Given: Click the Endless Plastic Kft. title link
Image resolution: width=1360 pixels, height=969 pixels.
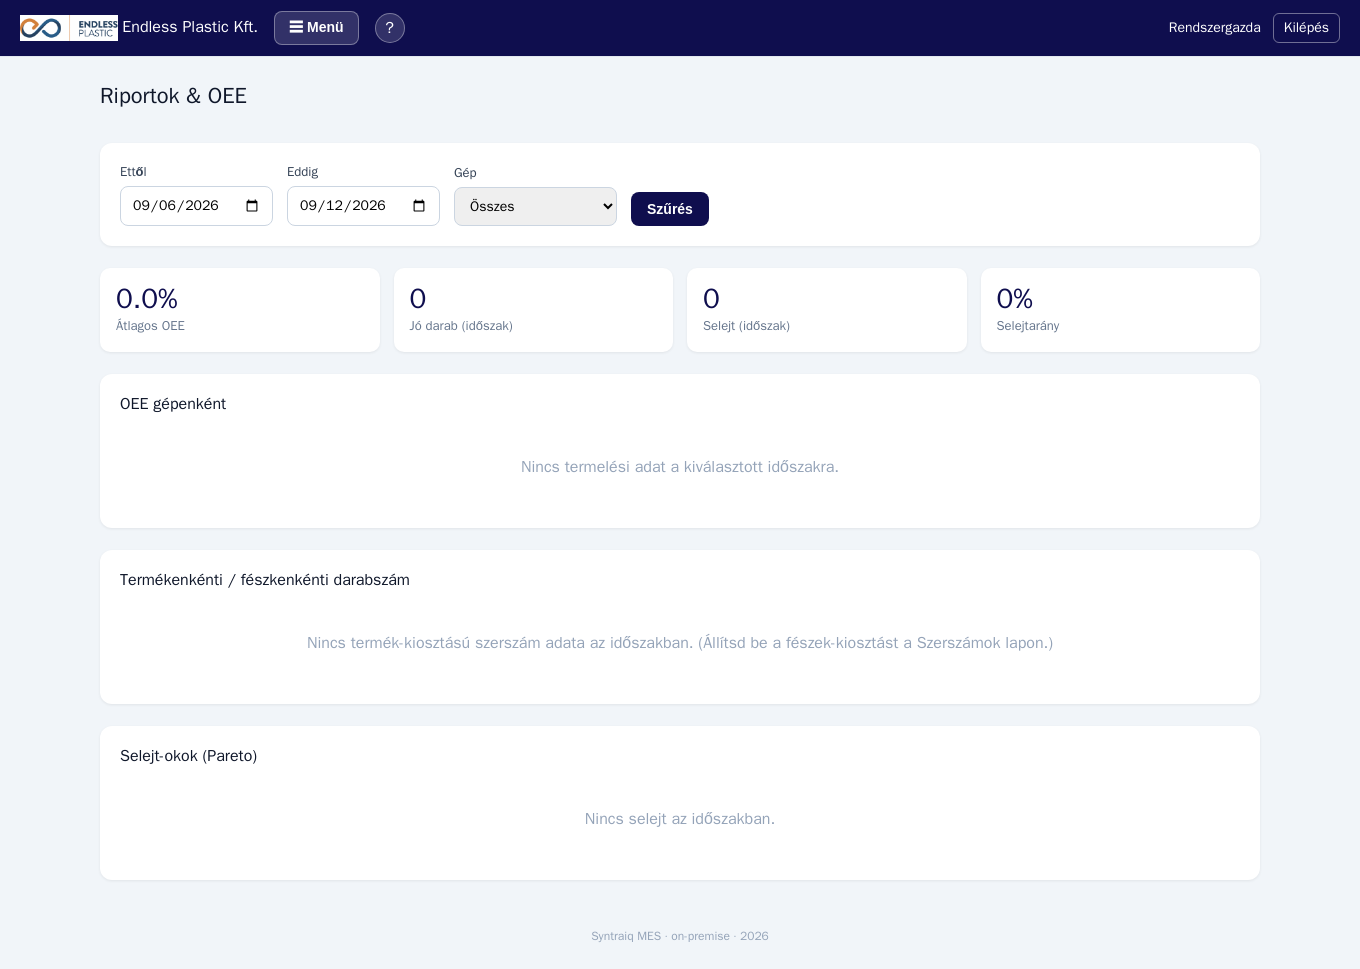Looking at the screenshot, I should pos(190,27).
